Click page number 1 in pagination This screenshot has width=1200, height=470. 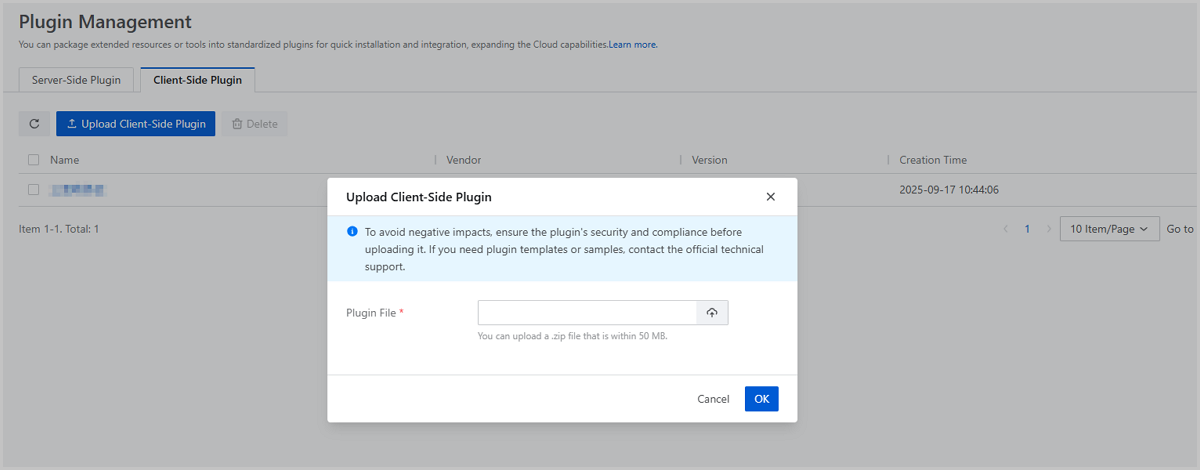1027,229
